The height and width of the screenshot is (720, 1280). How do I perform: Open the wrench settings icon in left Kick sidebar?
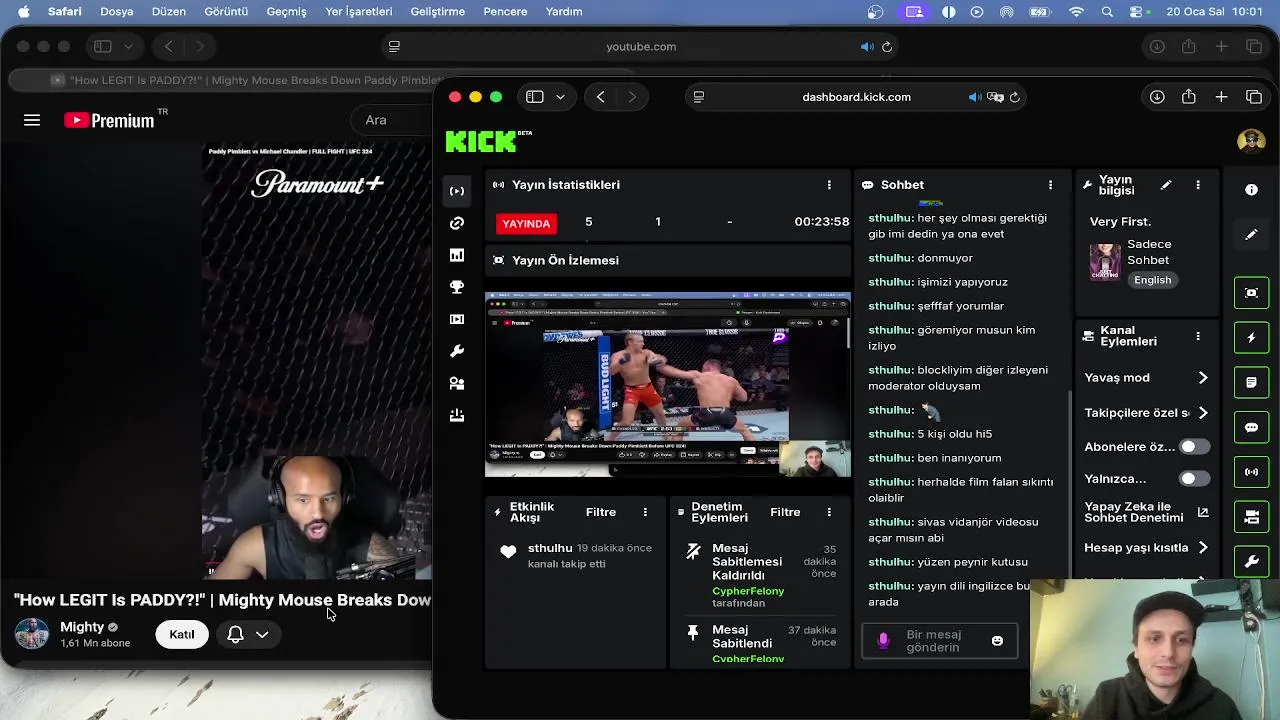click(457, 351)
